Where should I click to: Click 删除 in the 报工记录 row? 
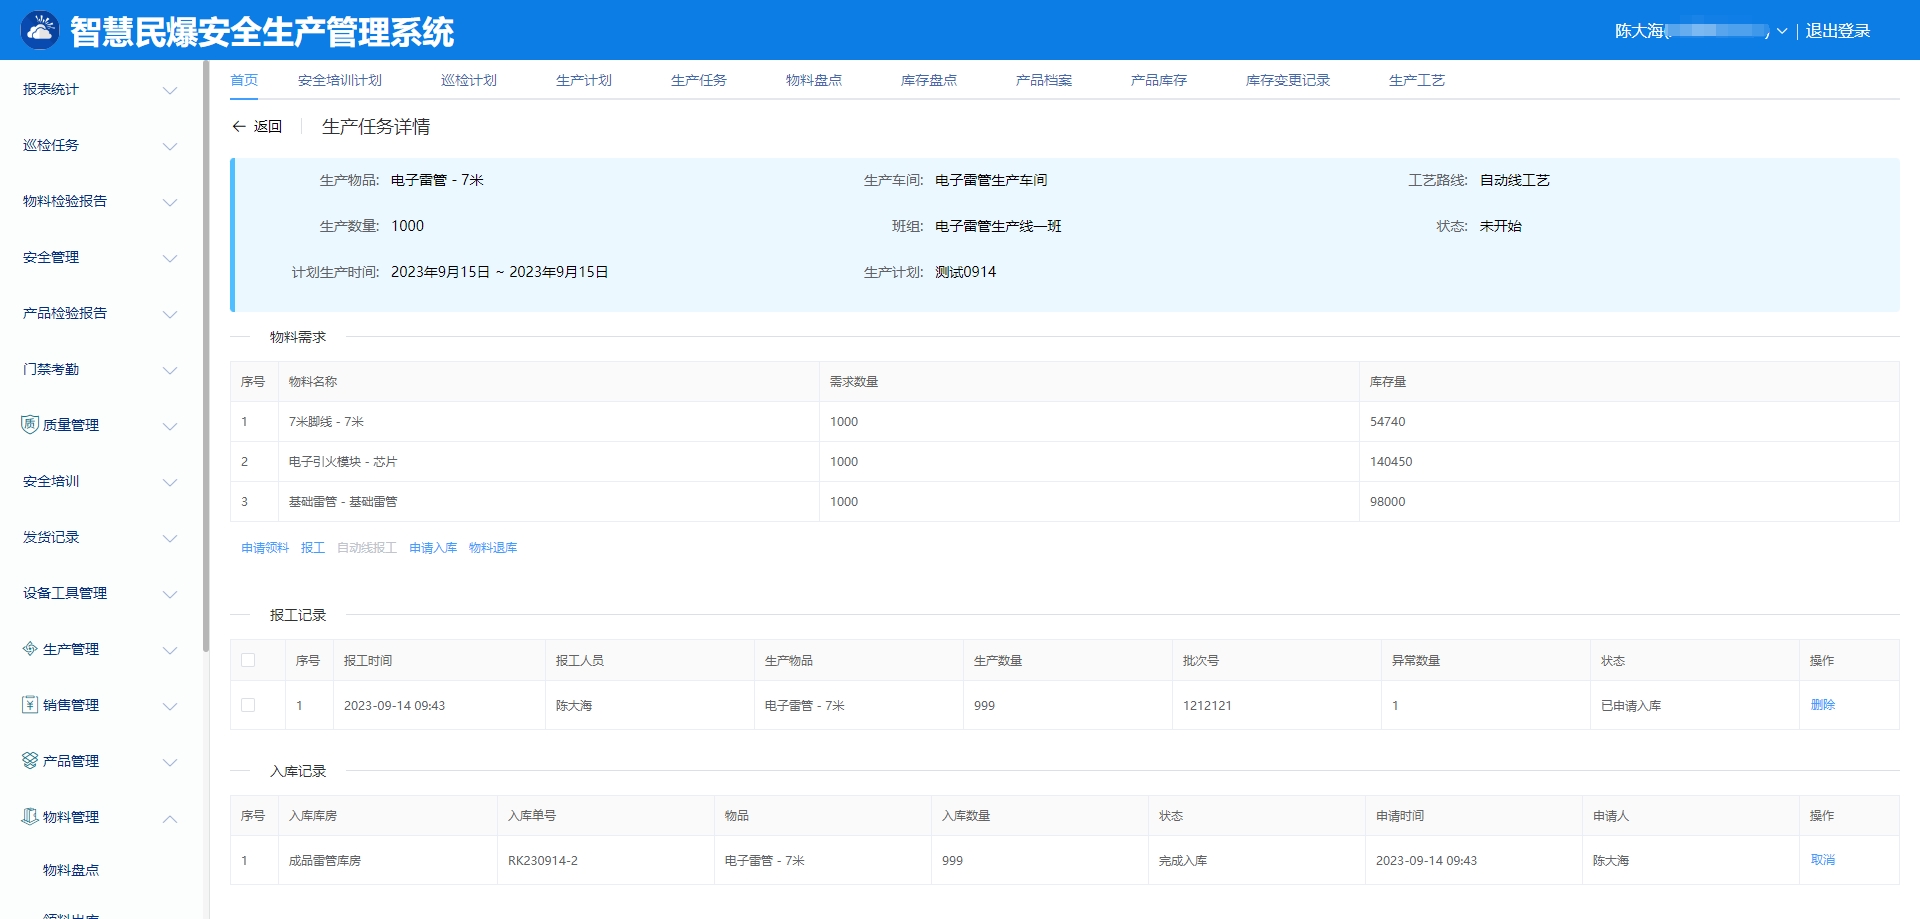[1823, 704]
